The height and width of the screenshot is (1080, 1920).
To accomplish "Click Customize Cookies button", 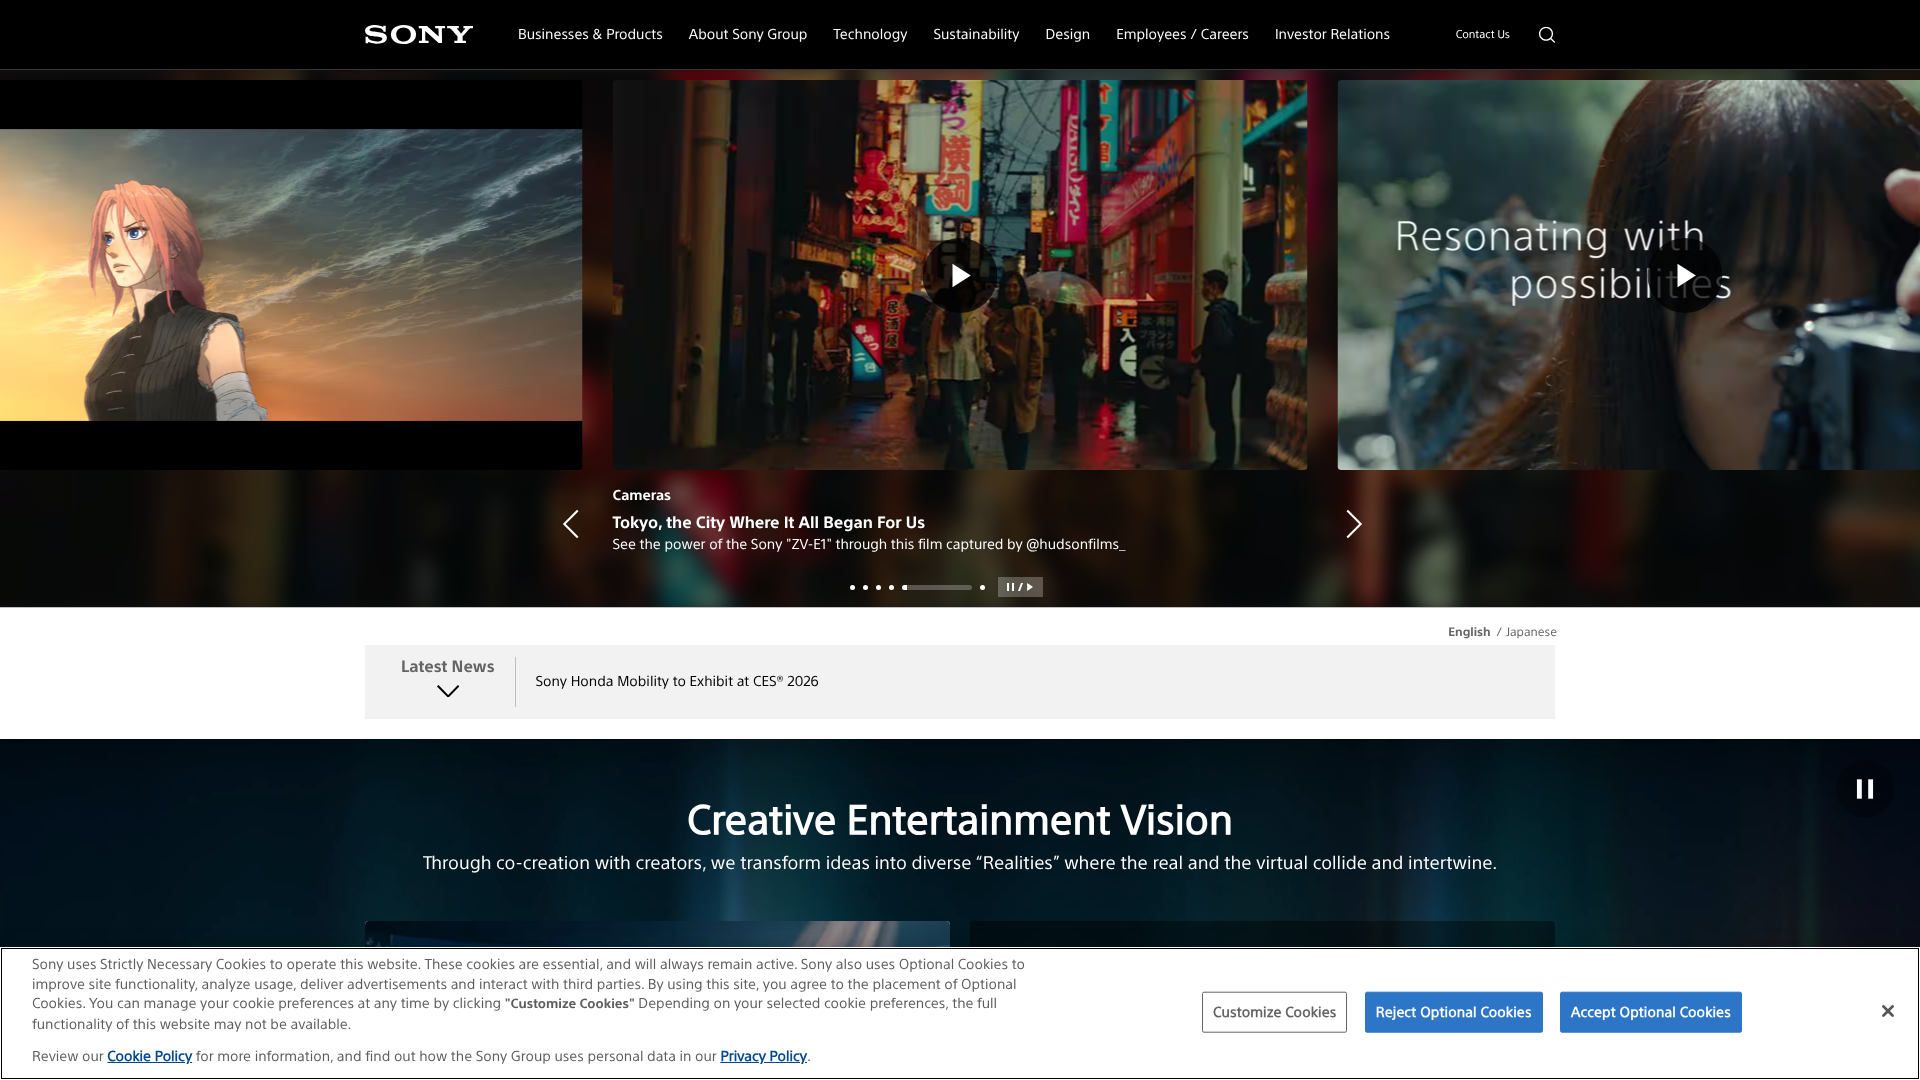I will tap(1273, 1012).
